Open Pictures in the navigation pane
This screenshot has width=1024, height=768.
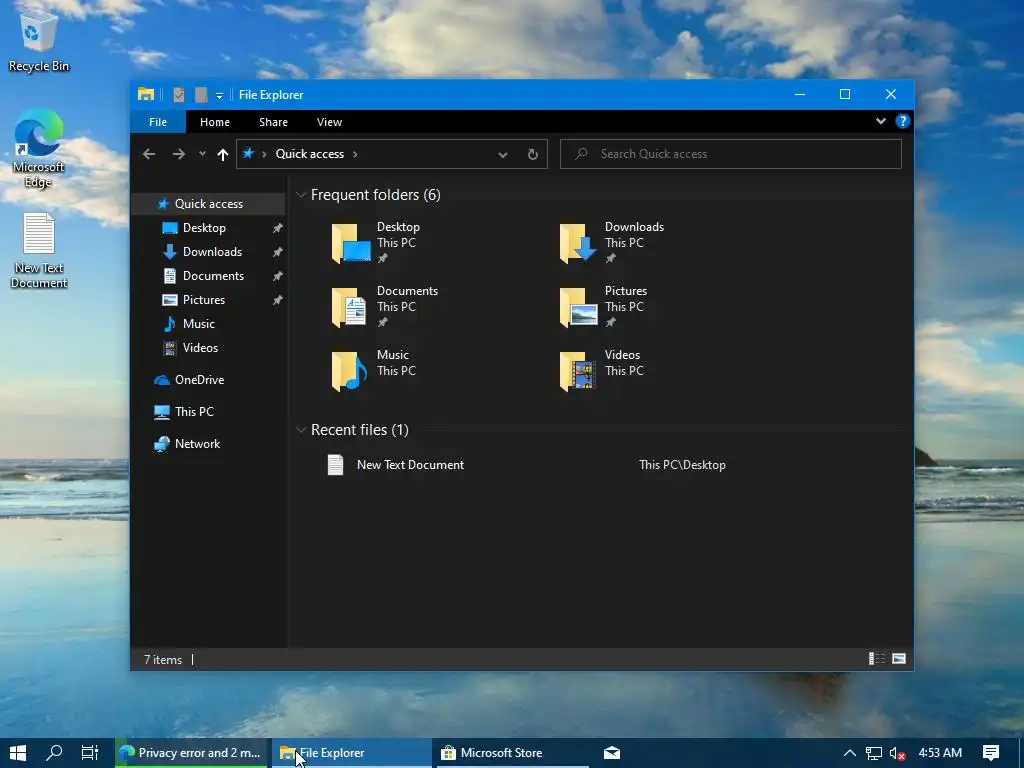[x=204, y=300]
